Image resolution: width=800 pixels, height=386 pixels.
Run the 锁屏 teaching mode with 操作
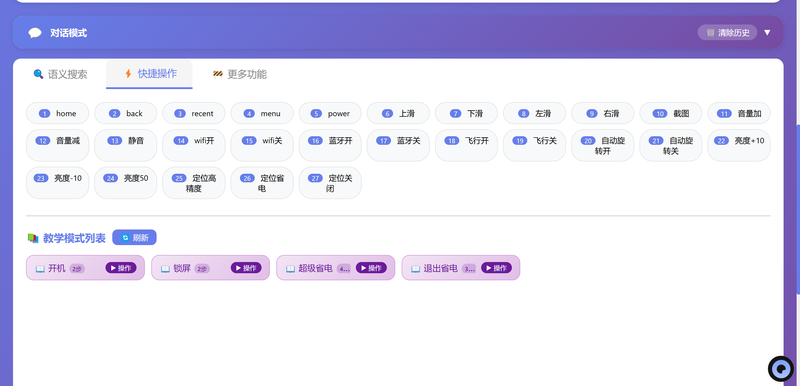pyautogui.click(x=246, y=268)
